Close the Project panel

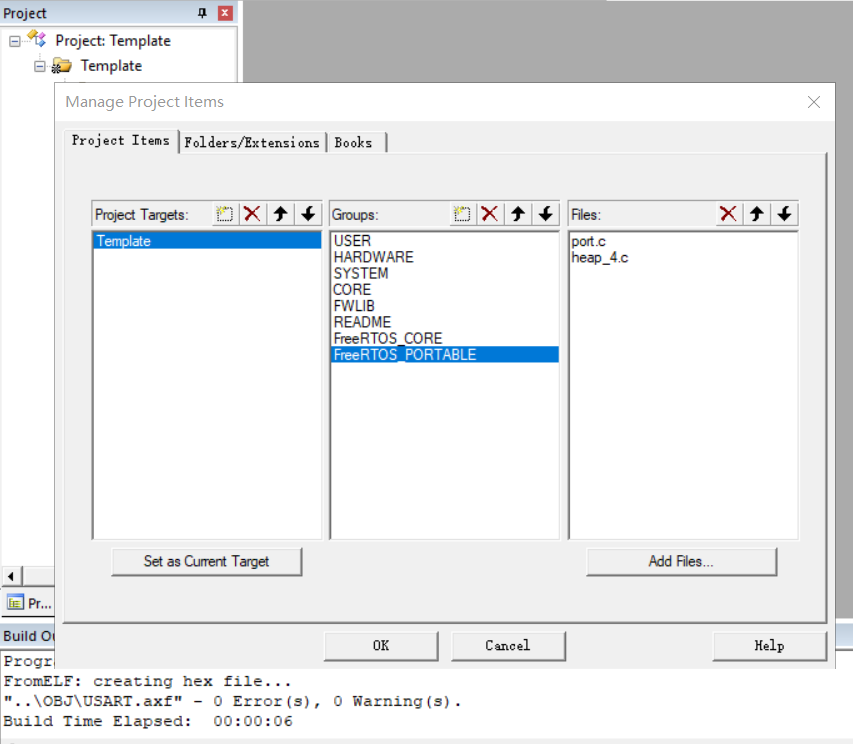[x=225, y=13]
